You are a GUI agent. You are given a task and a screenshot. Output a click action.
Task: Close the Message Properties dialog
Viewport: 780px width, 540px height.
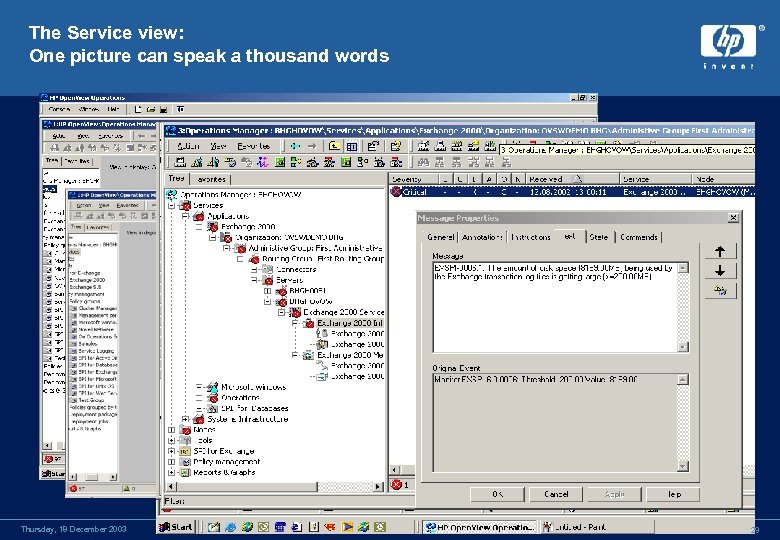point(733,218)
